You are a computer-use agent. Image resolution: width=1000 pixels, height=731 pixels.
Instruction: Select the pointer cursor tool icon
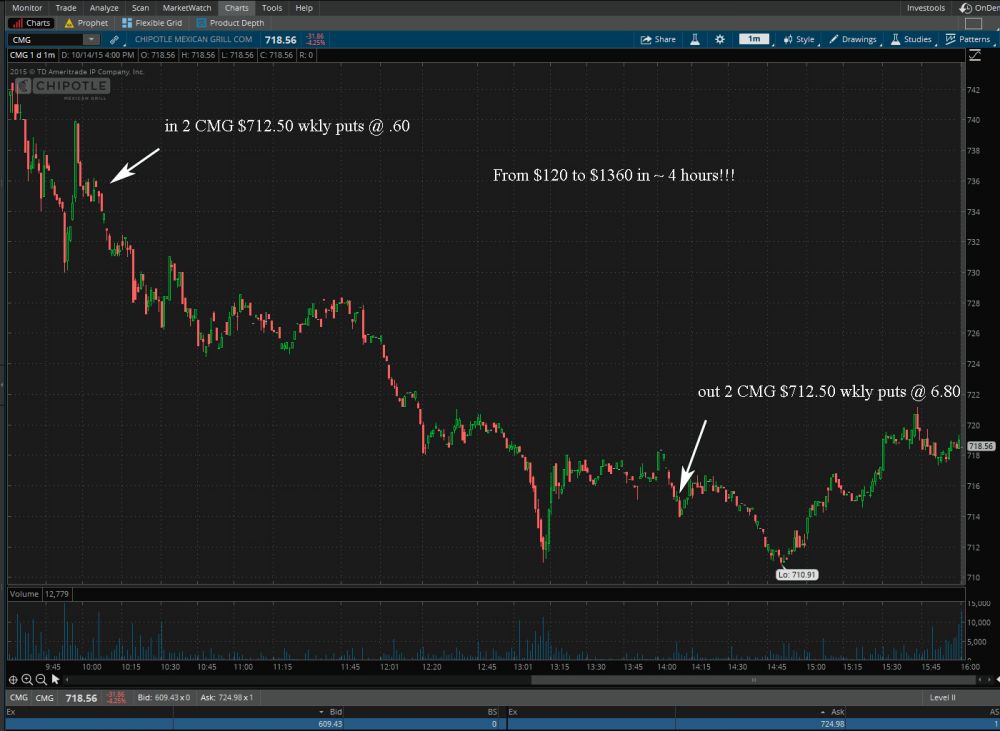[x=54, y=679]
